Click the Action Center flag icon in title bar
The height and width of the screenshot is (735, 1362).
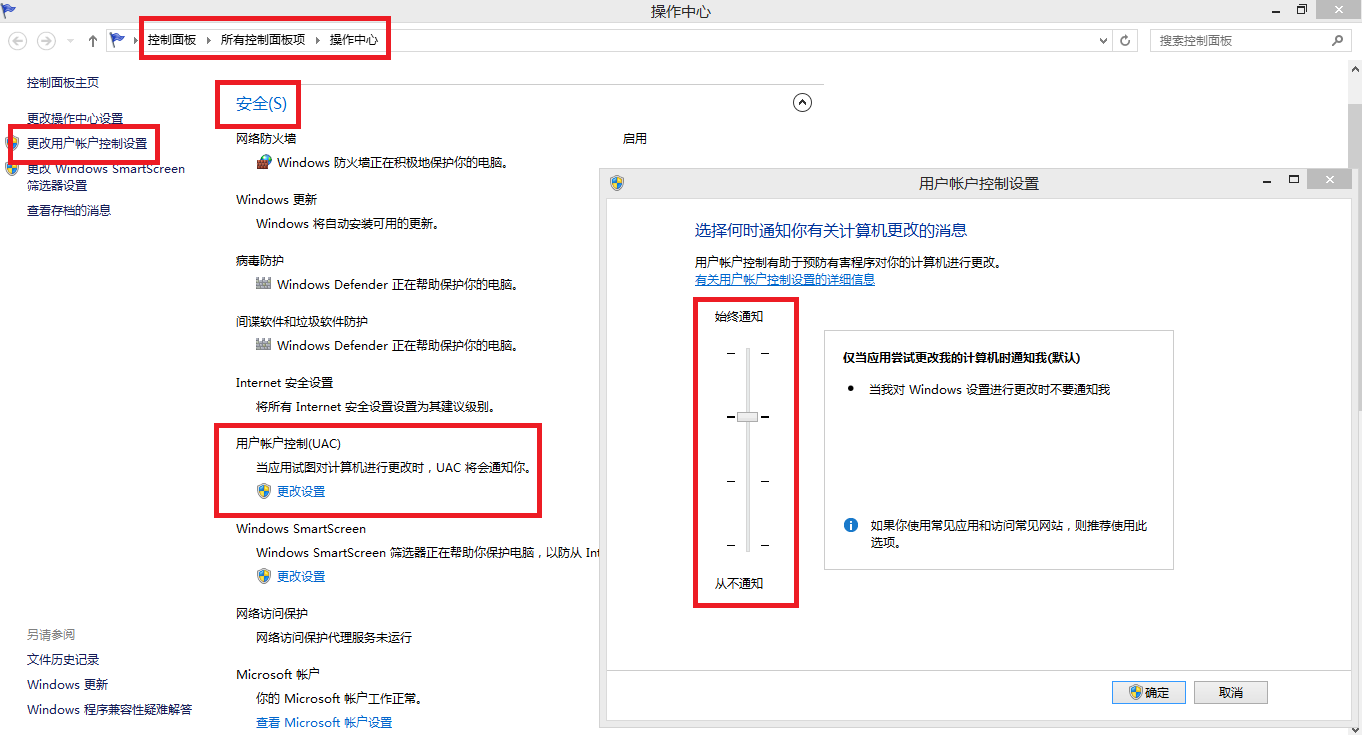pos(9,11)
